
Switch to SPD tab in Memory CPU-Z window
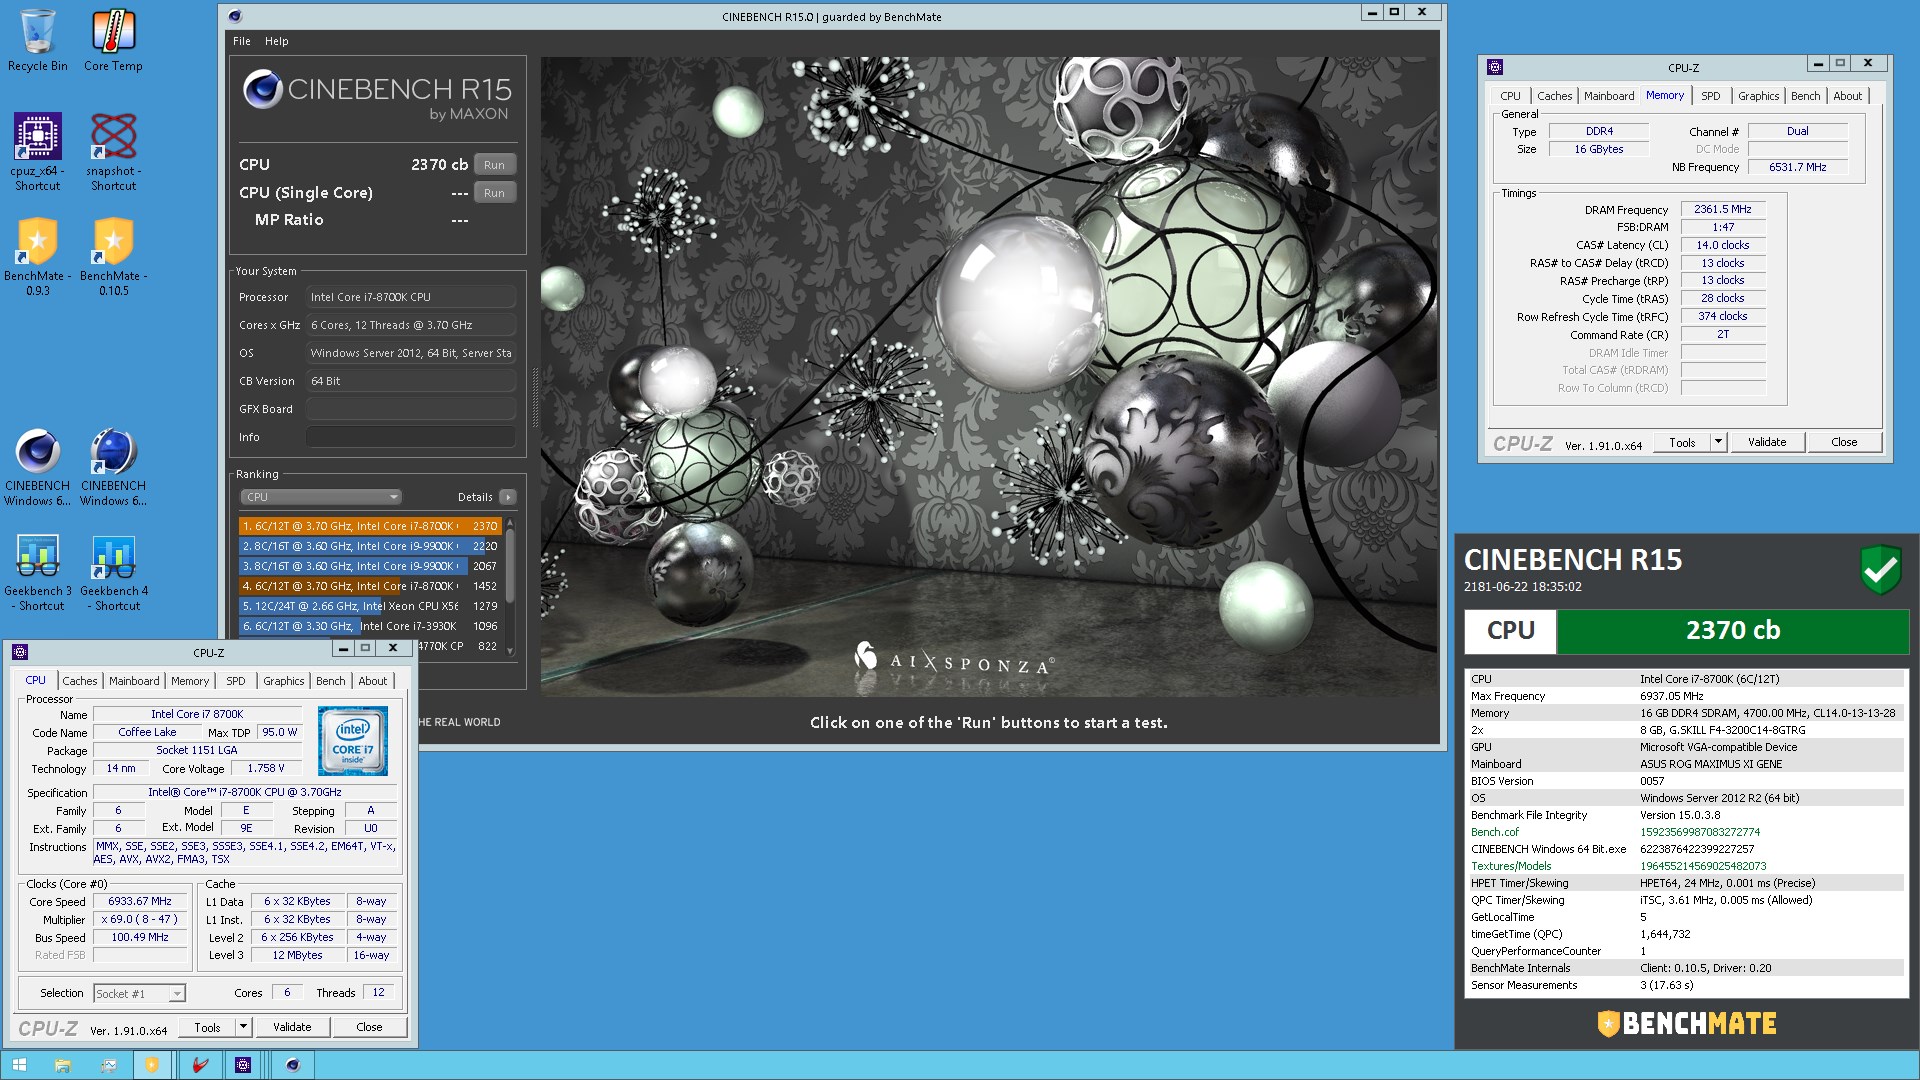(x=1710, y=96)
